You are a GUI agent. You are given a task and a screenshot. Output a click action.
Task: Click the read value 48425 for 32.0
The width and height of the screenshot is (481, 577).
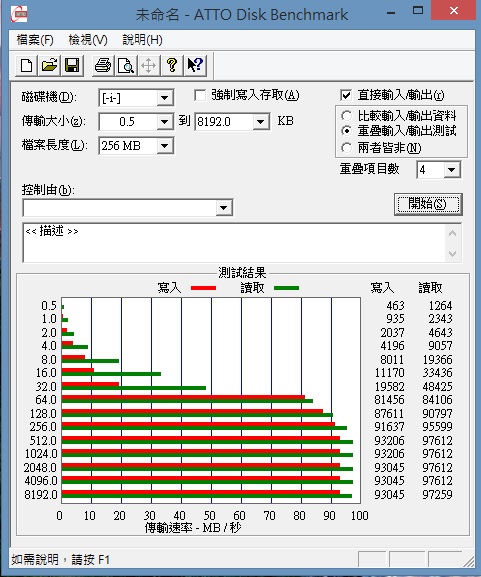(437, 386)
